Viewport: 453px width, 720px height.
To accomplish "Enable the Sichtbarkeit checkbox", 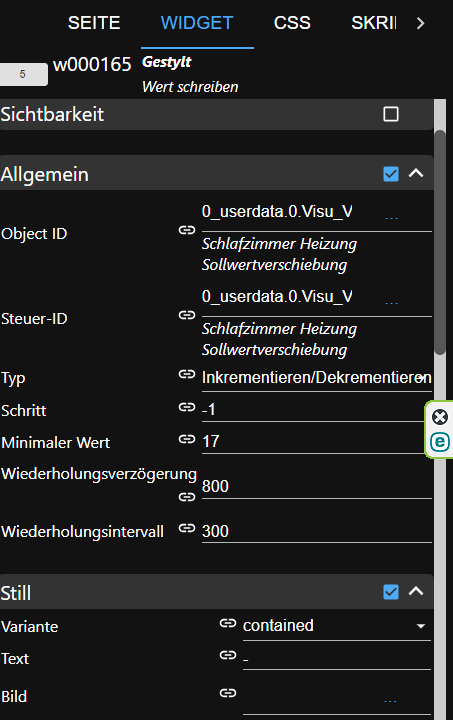I will click(391, 114).
